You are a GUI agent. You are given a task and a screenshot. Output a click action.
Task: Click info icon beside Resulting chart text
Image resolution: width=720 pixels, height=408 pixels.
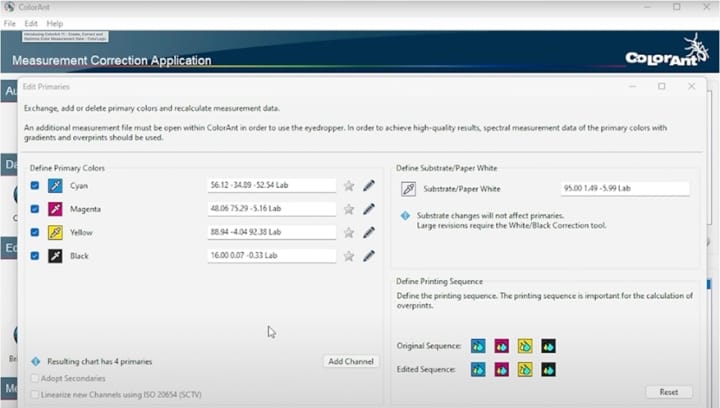pos(35,362)
